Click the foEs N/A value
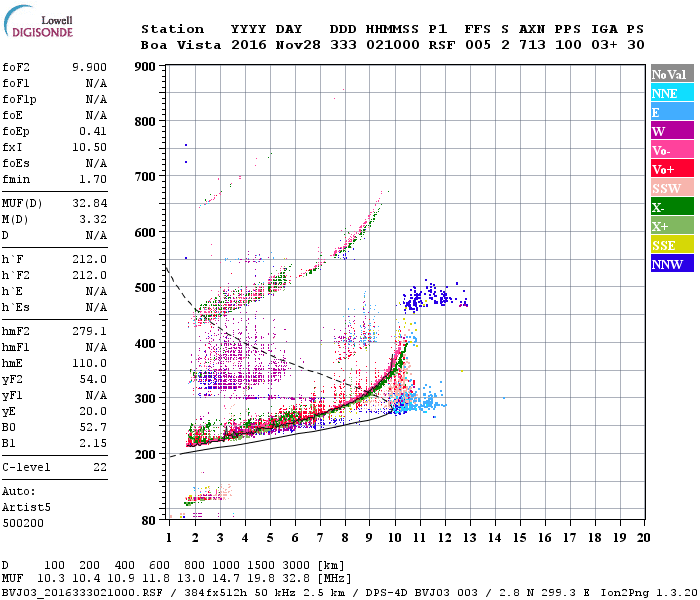This screenshot has height=600, width=700. [96, 163]
